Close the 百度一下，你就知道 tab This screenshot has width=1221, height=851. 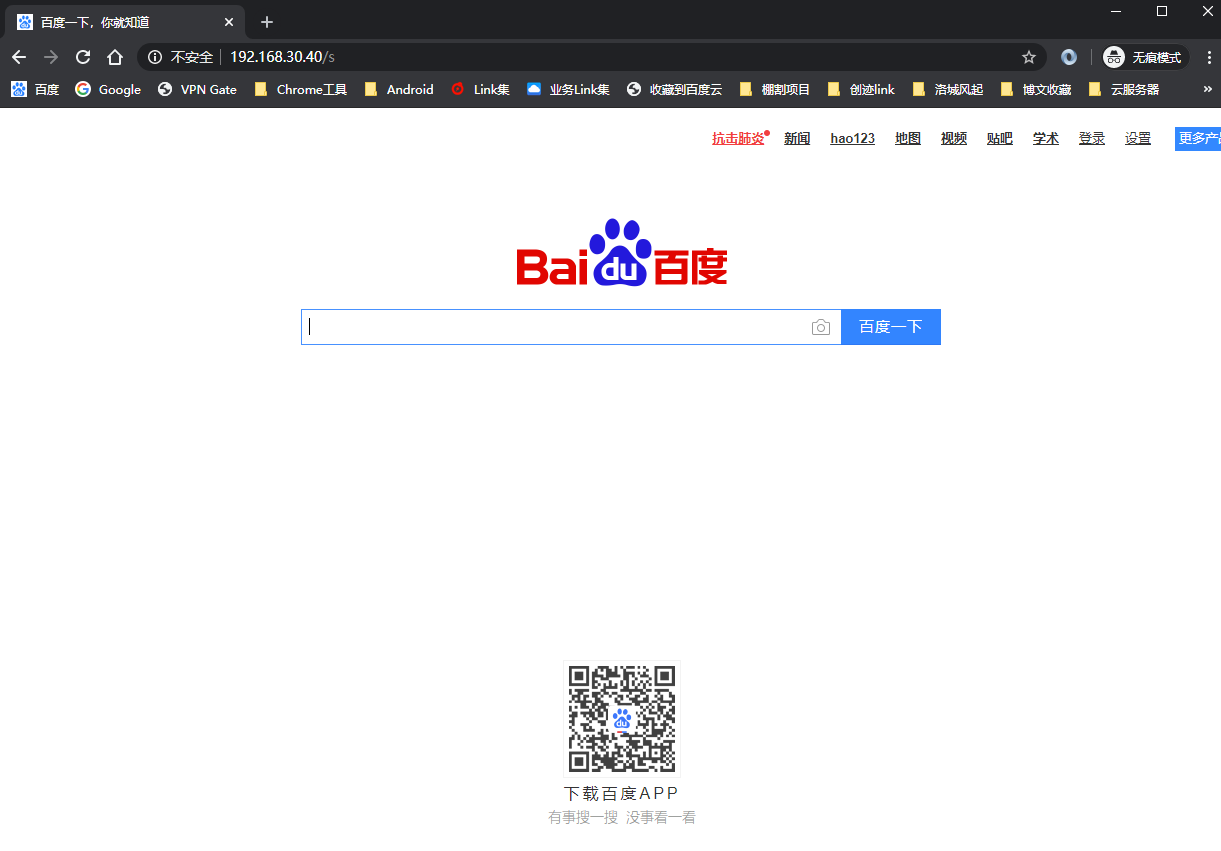click(x=229, y=22)
